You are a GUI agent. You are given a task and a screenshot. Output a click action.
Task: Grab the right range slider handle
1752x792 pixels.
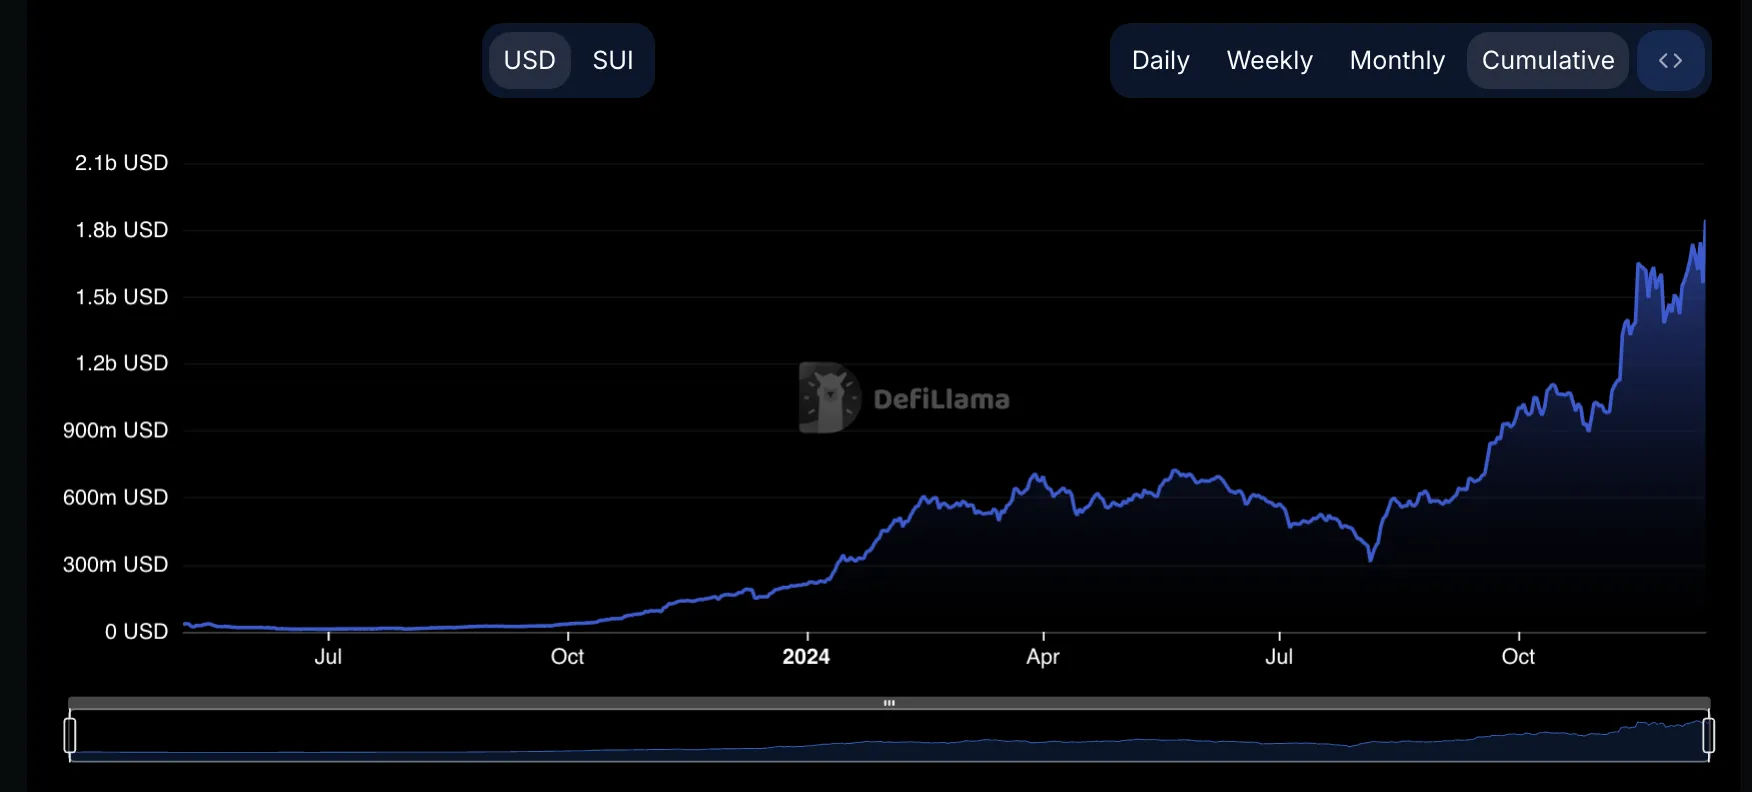(x=1708, y=735)
